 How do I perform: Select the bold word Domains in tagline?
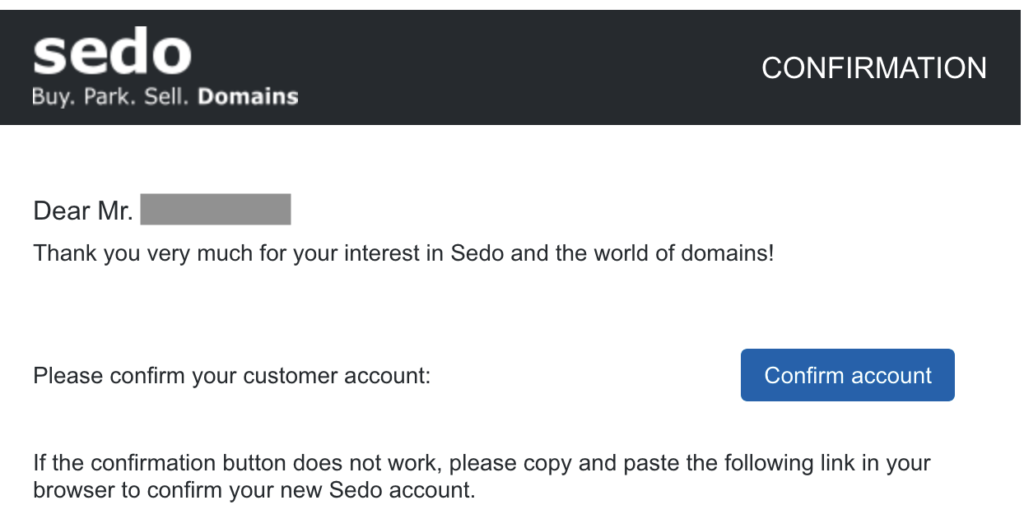(248, 97)
